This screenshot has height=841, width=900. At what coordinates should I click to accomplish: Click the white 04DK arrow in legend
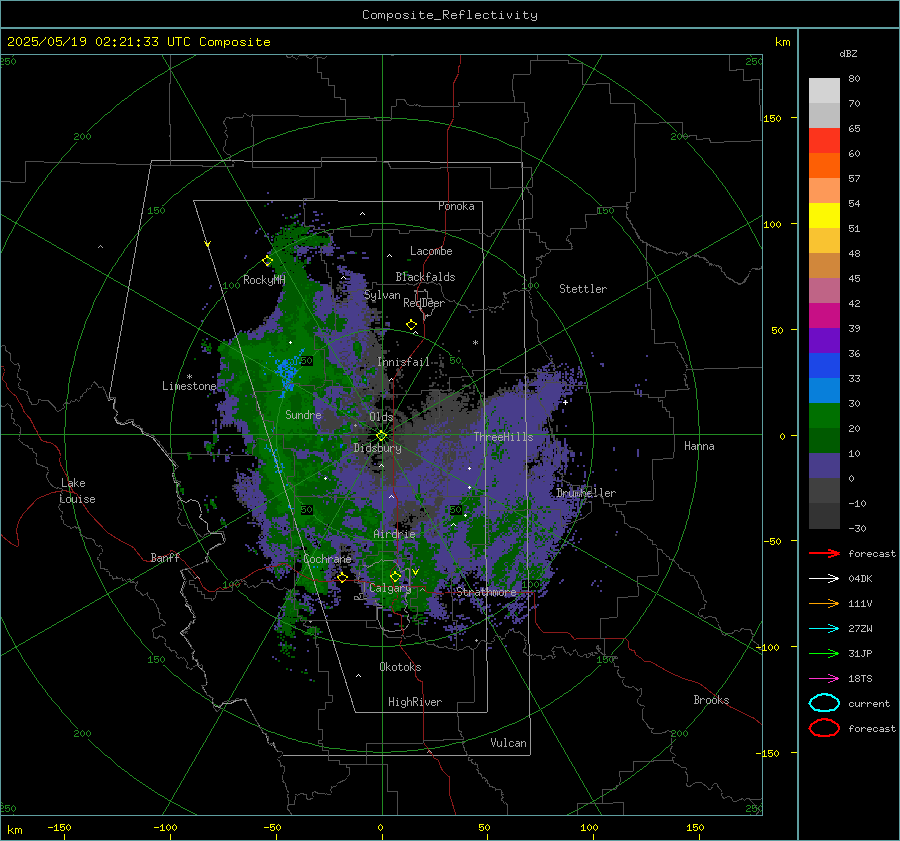pos(824,579)
